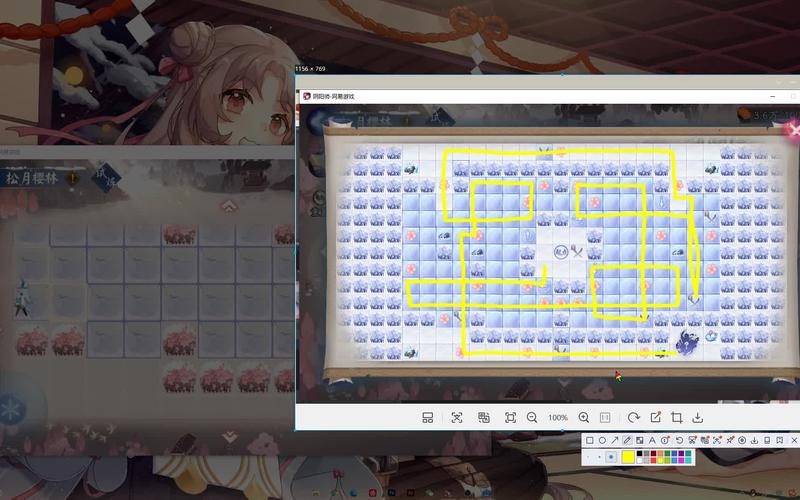Cancel the screenshot with X icon

coord(794,440)
